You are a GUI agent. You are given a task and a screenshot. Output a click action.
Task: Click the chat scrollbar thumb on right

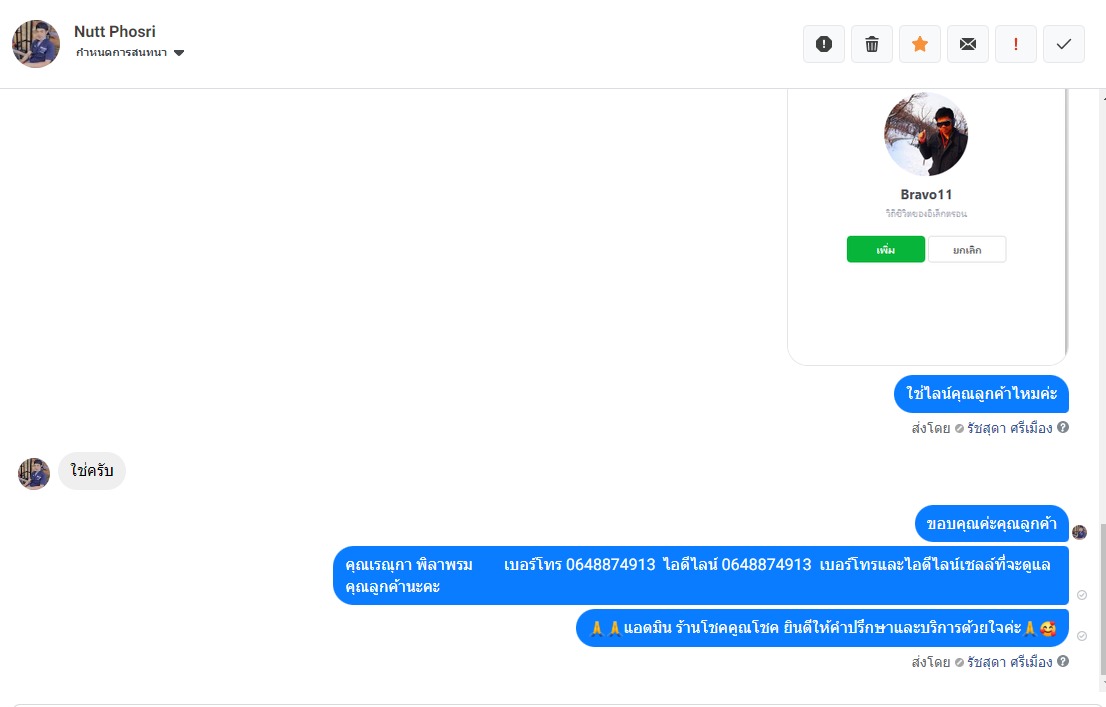pos(1102,600)
